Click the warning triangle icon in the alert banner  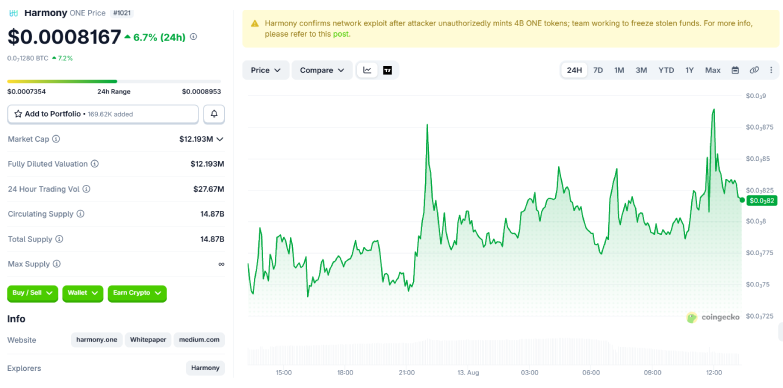coord(255,23)
